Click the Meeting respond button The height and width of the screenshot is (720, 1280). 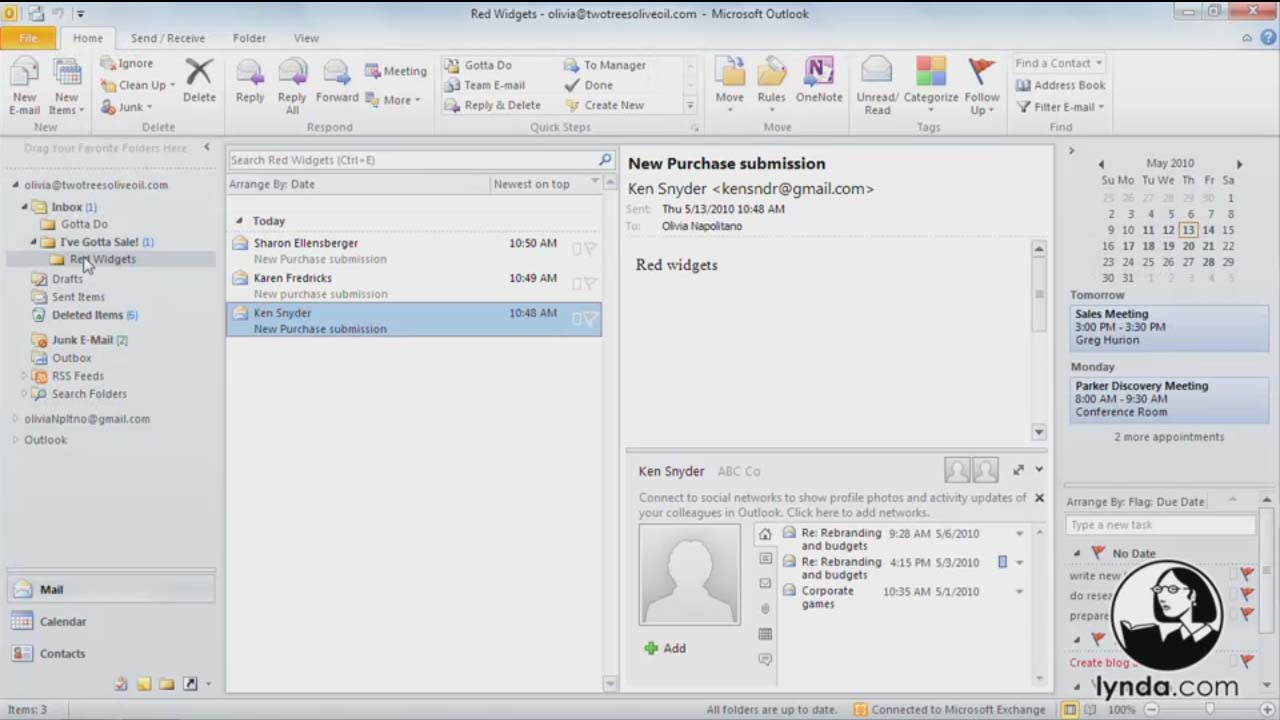[396, 71]
